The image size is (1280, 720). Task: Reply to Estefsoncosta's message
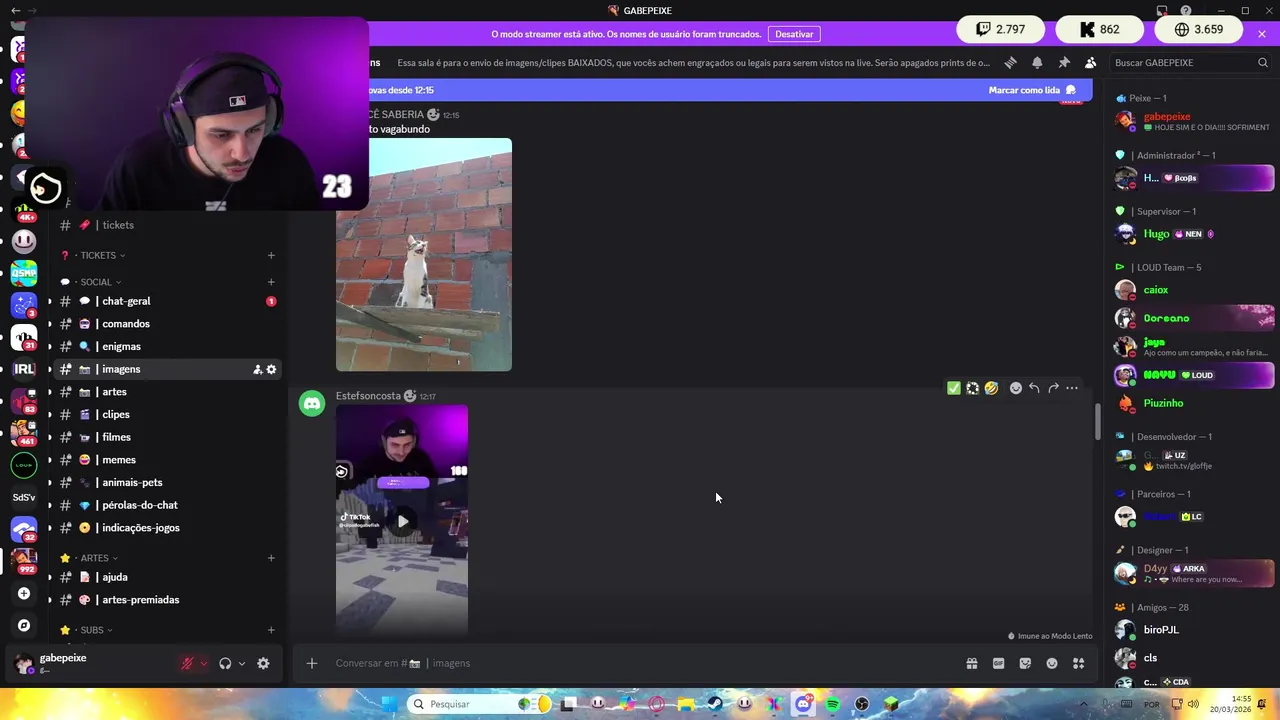coord(1034,388)
